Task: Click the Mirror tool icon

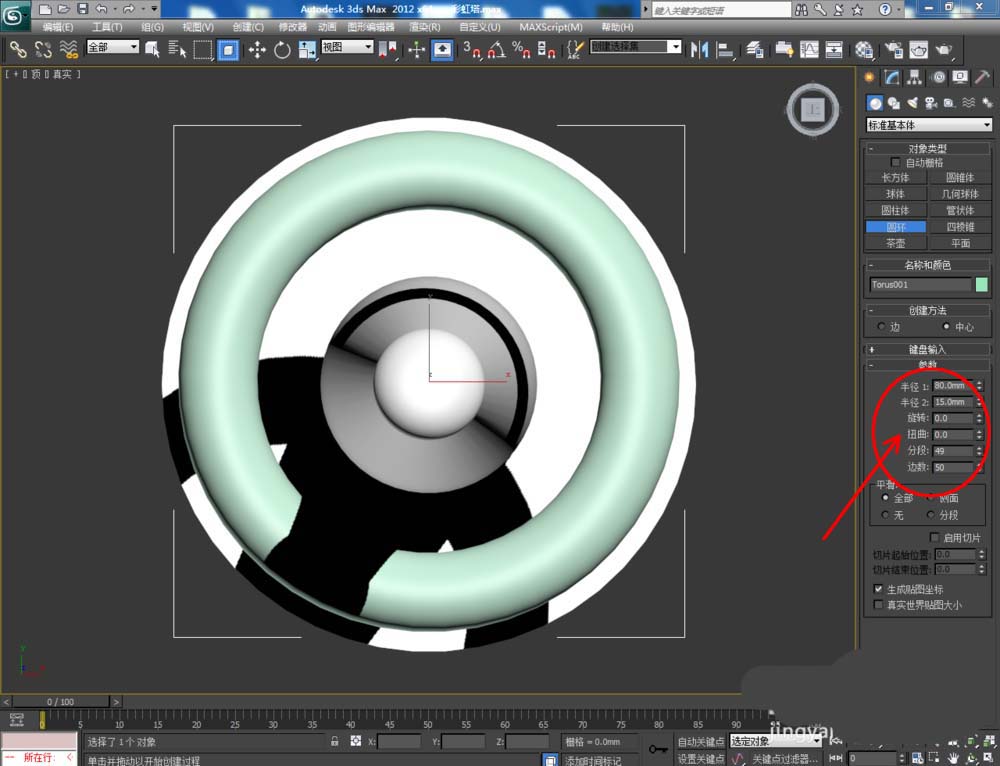Action: 699,49
